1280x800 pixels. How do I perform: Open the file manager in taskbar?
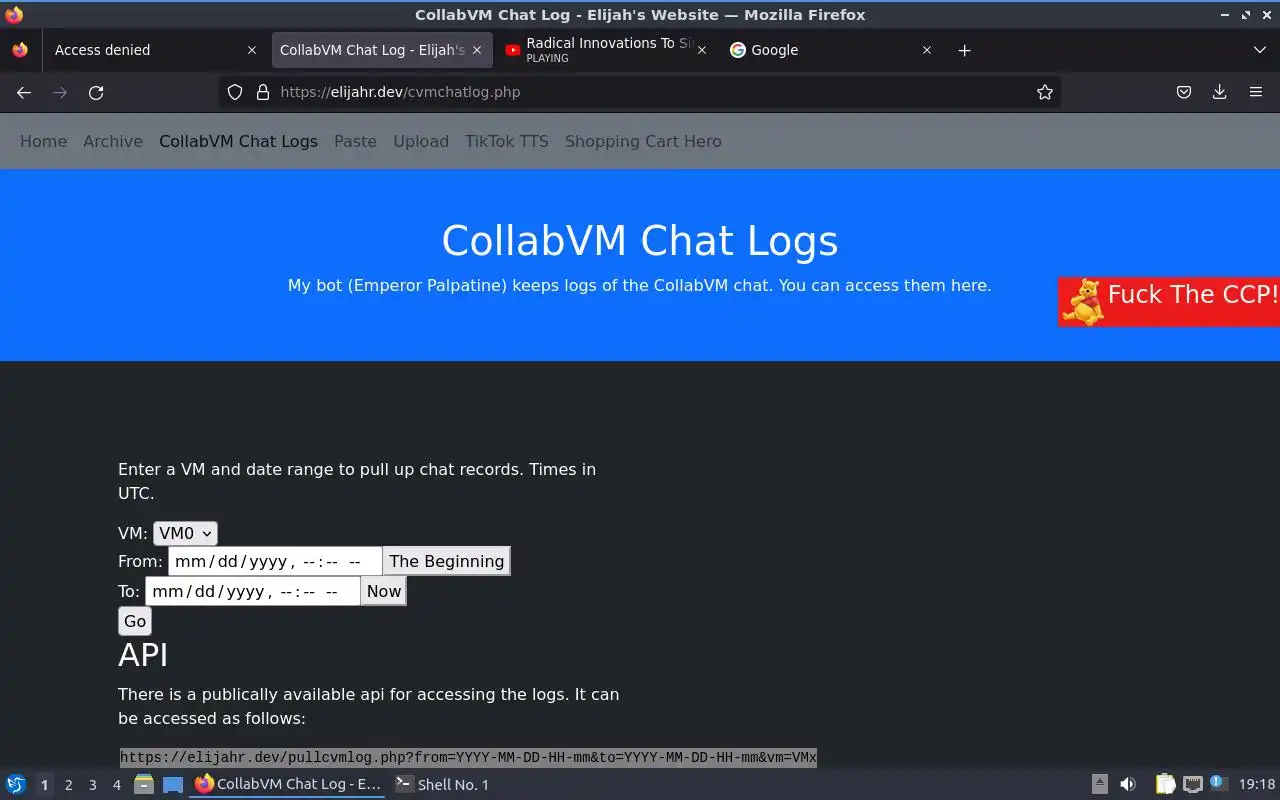tap(144, 784)
